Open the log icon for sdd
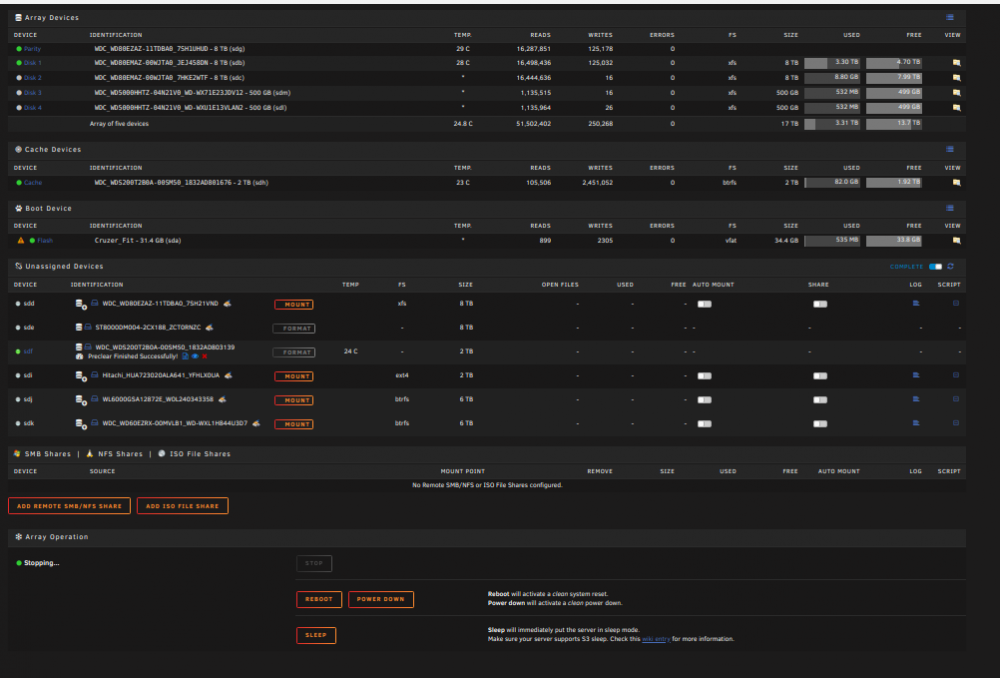Viewport: 1000px width, 678px height. point(916,304)
